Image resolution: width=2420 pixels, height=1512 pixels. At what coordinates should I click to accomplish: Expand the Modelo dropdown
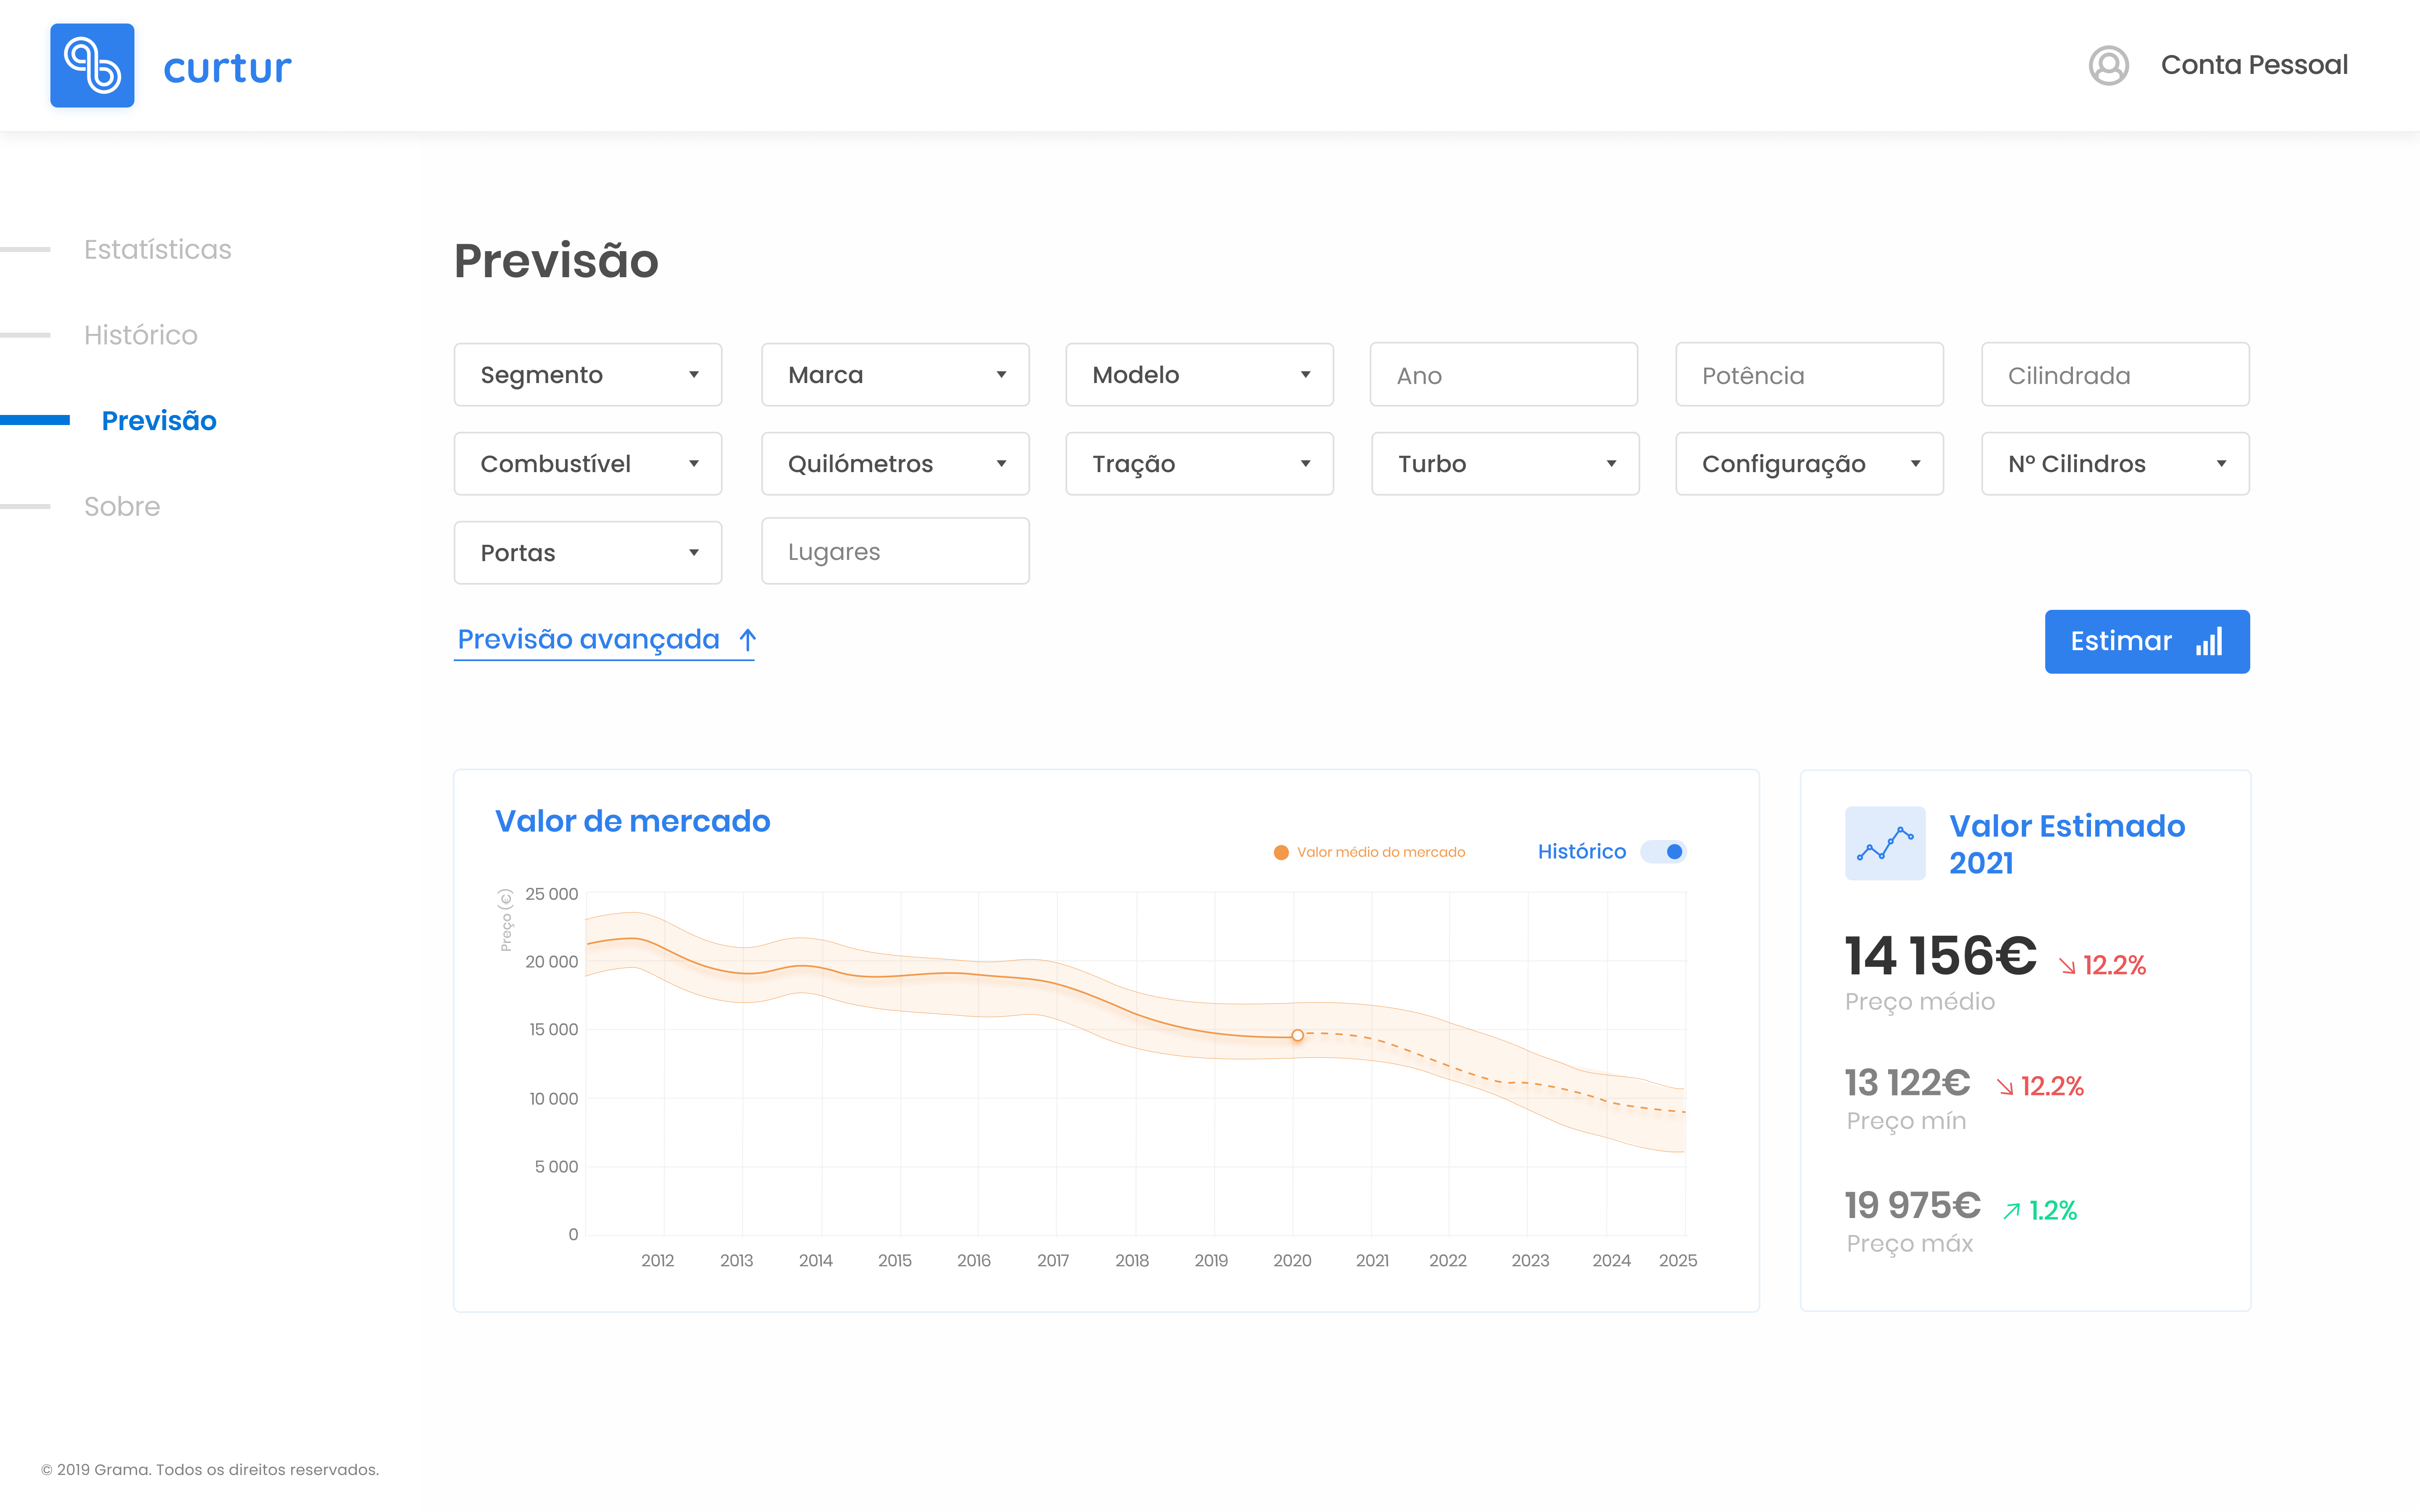coord(1199,375)
